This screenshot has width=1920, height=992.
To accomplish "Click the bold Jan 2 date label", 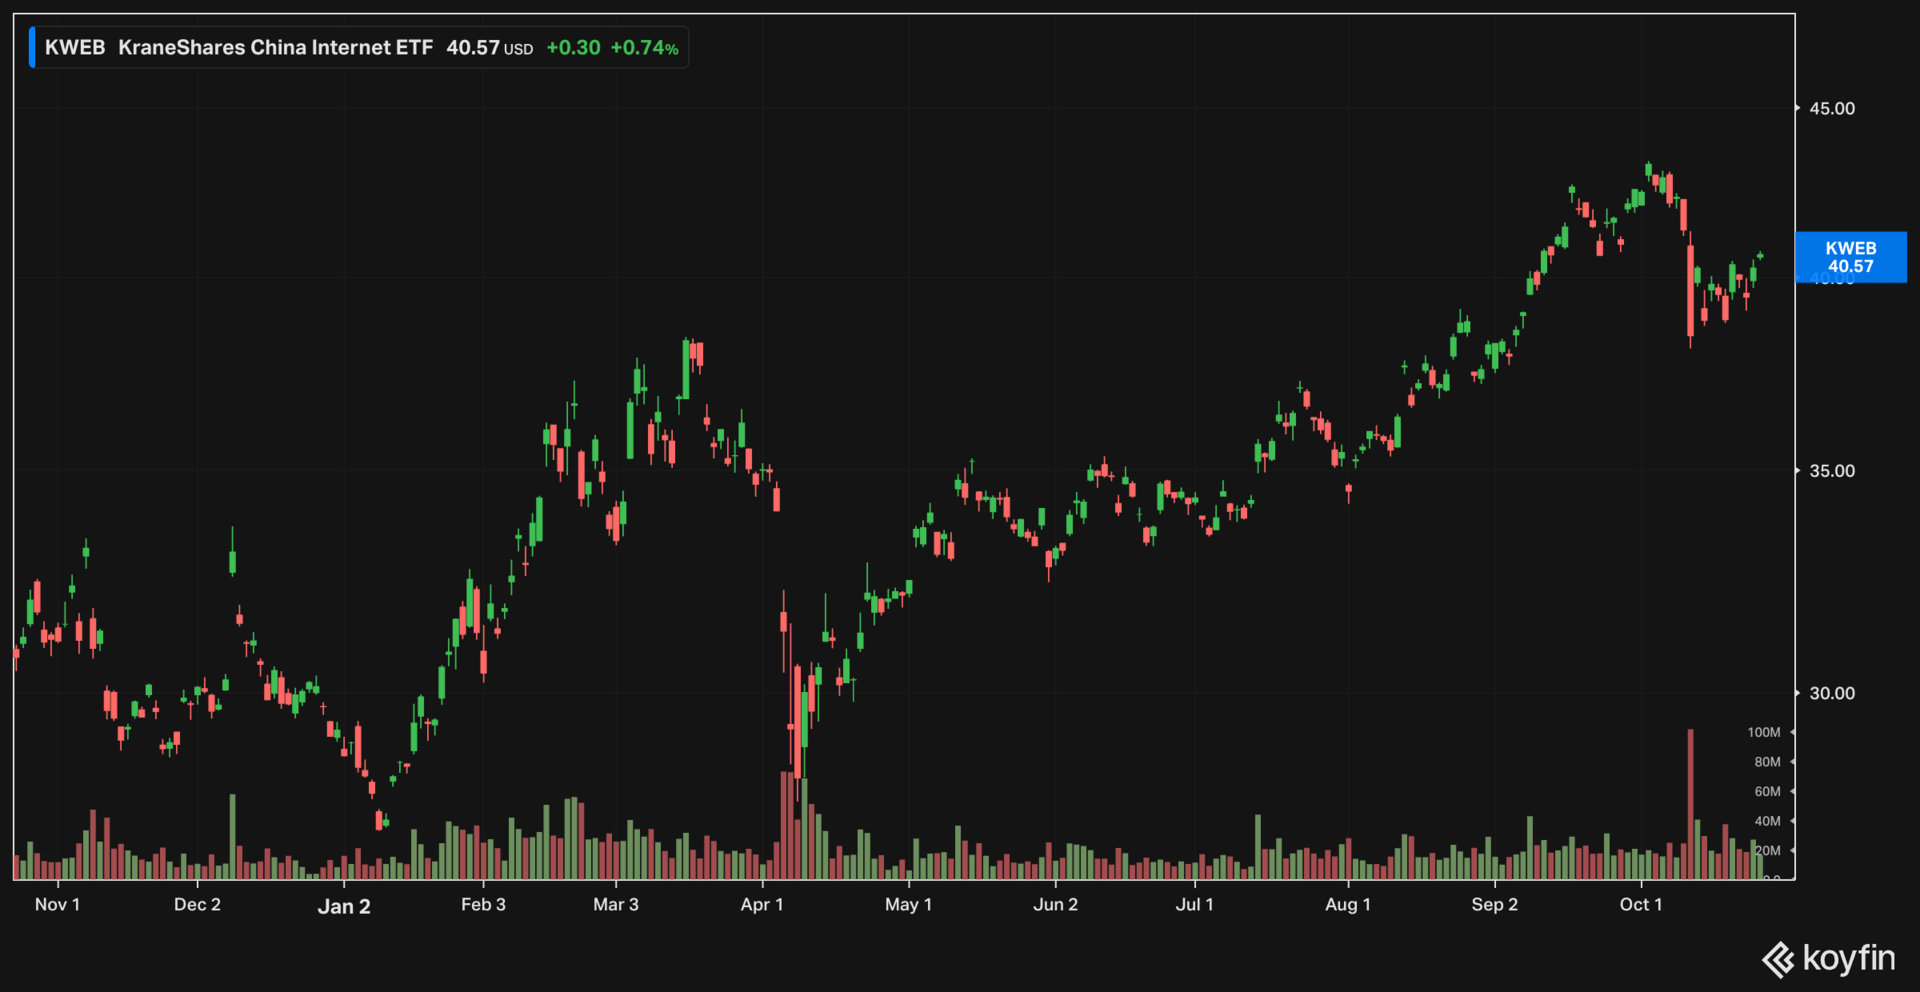I will (344, 906).
